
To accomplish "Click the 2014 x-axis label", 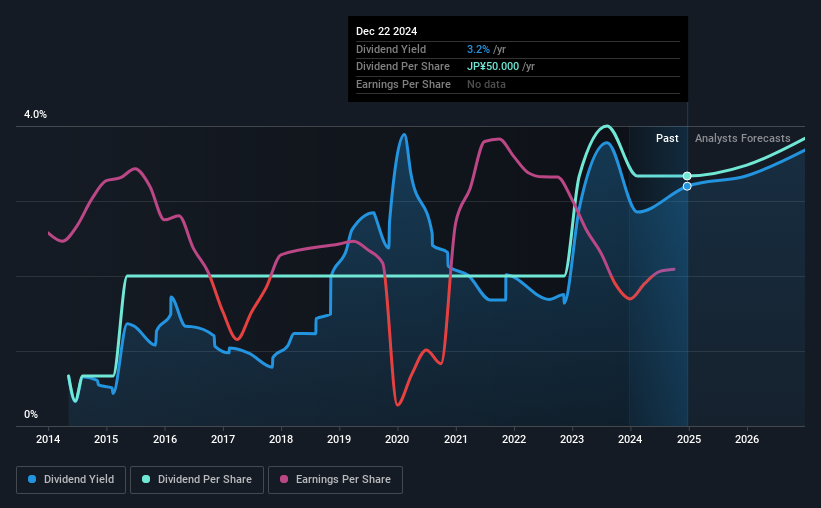I will click(x=48, y=439).
